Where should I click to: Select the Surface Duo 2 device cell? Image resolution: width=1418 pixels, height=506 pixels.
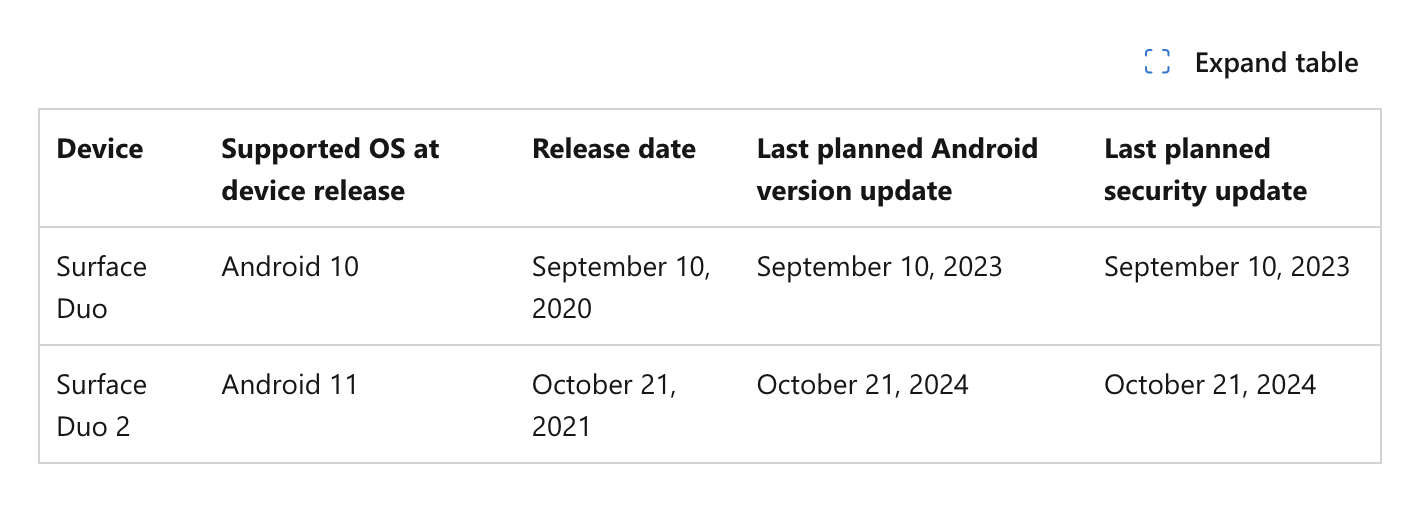coord(101,405)
